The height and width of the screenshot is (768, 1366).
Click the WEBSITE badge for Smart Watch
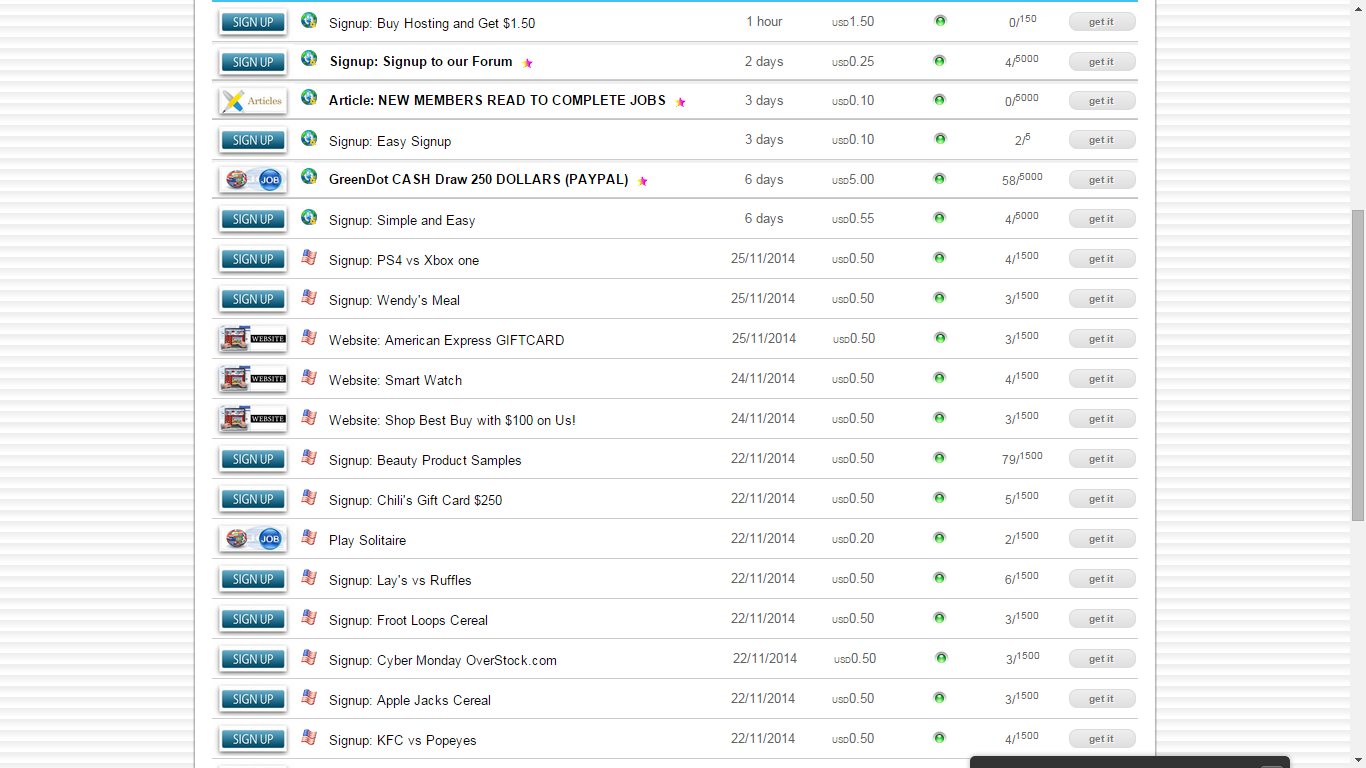(253, 379)
